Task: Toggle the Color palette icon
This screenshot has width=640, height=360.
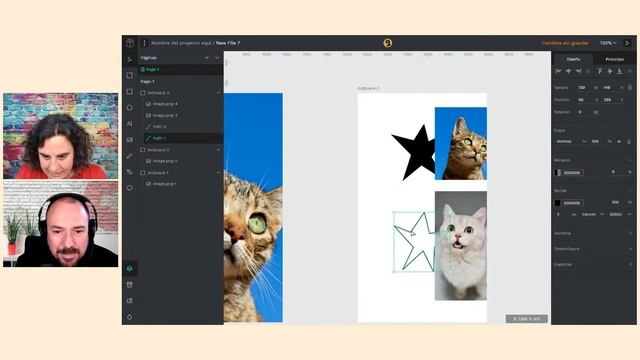Action: [130, 317]
